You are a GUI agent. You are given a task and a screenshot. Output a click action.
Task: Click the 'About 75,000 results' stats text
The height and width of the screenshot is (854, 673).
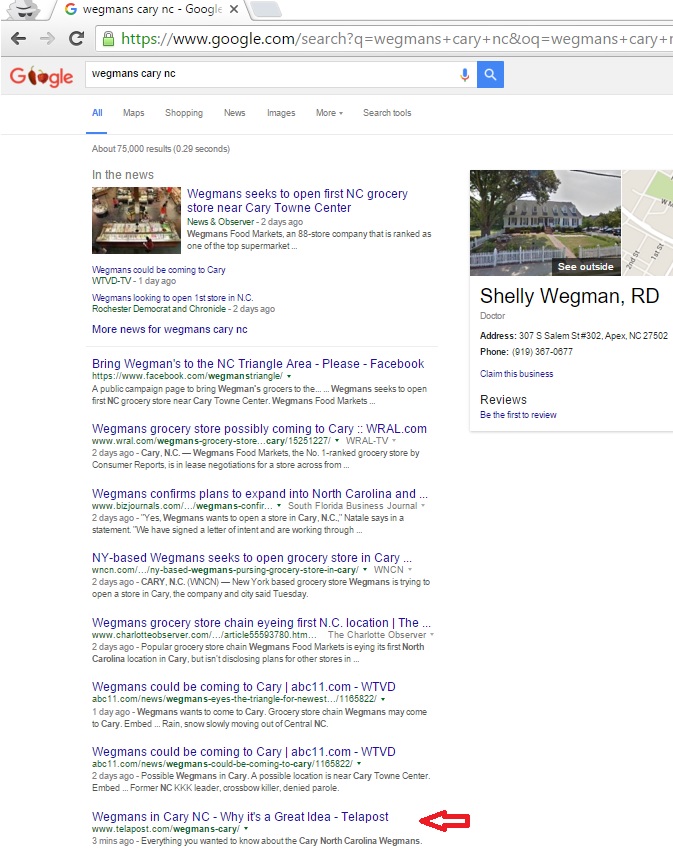pyautogui.click(x=161, y=149)
